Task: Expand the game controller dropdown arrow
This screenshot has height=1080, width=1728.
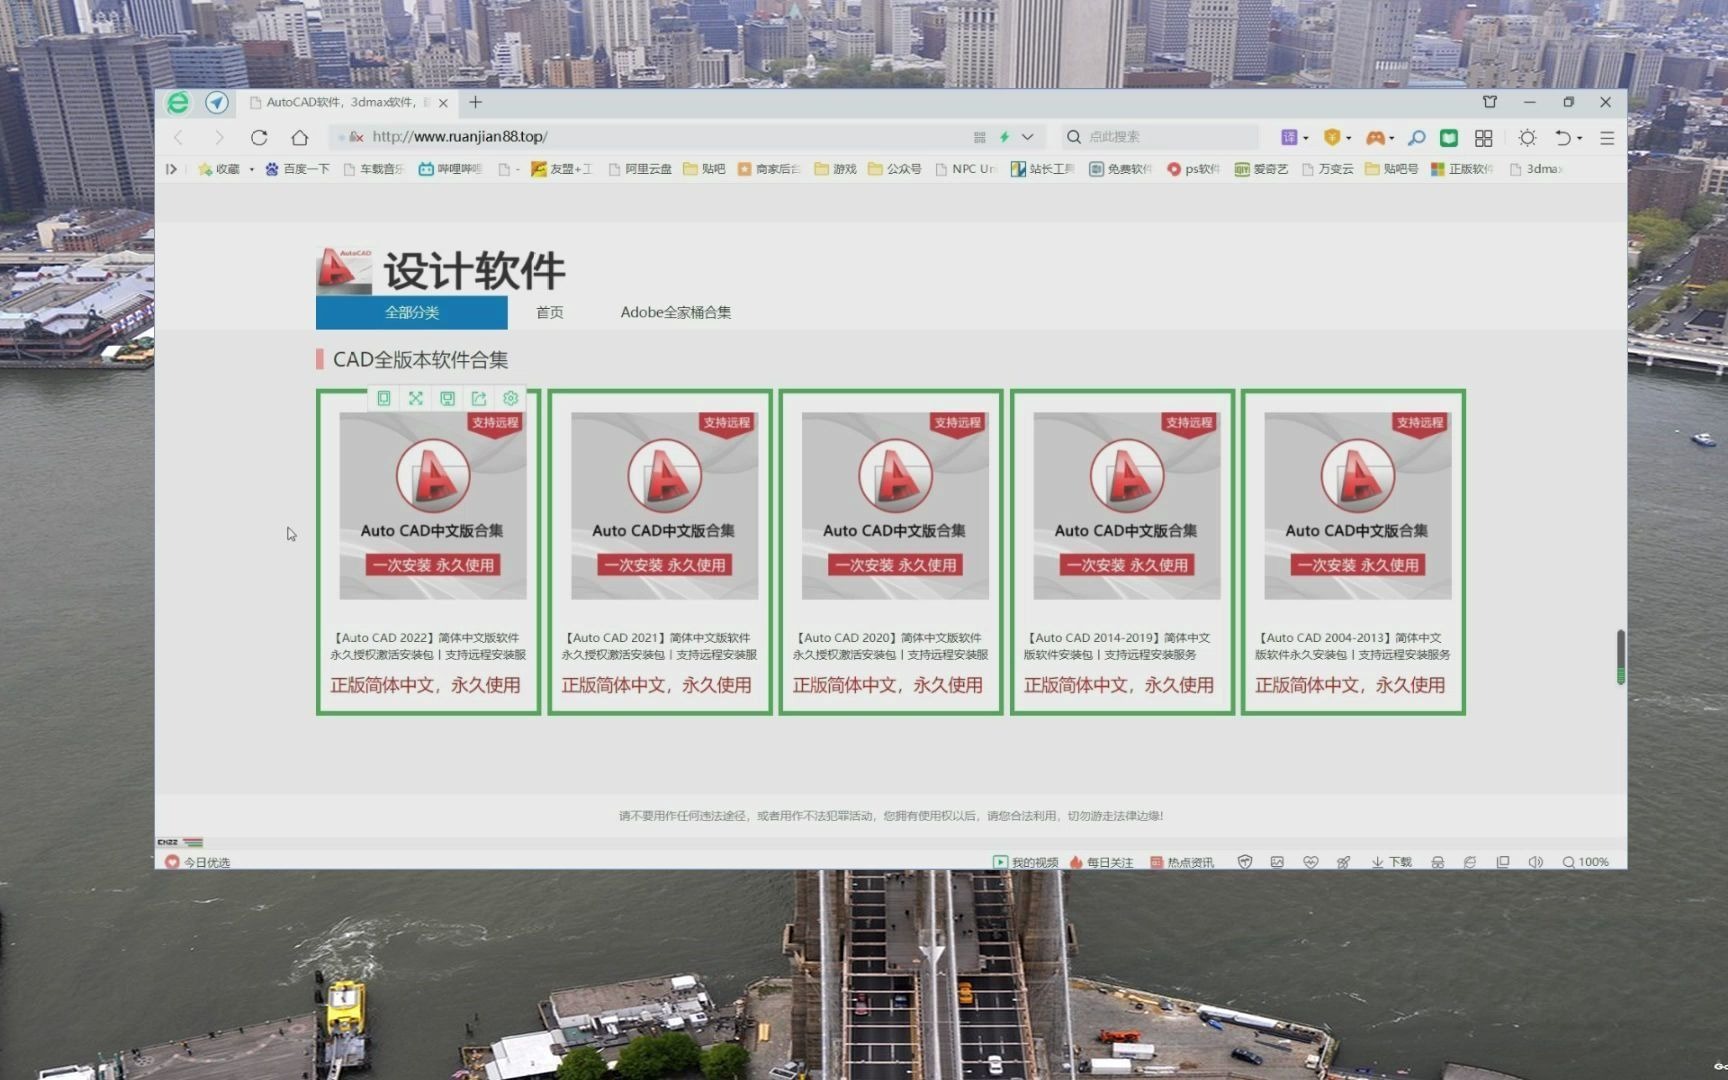Action: [x=1392, y=138]
